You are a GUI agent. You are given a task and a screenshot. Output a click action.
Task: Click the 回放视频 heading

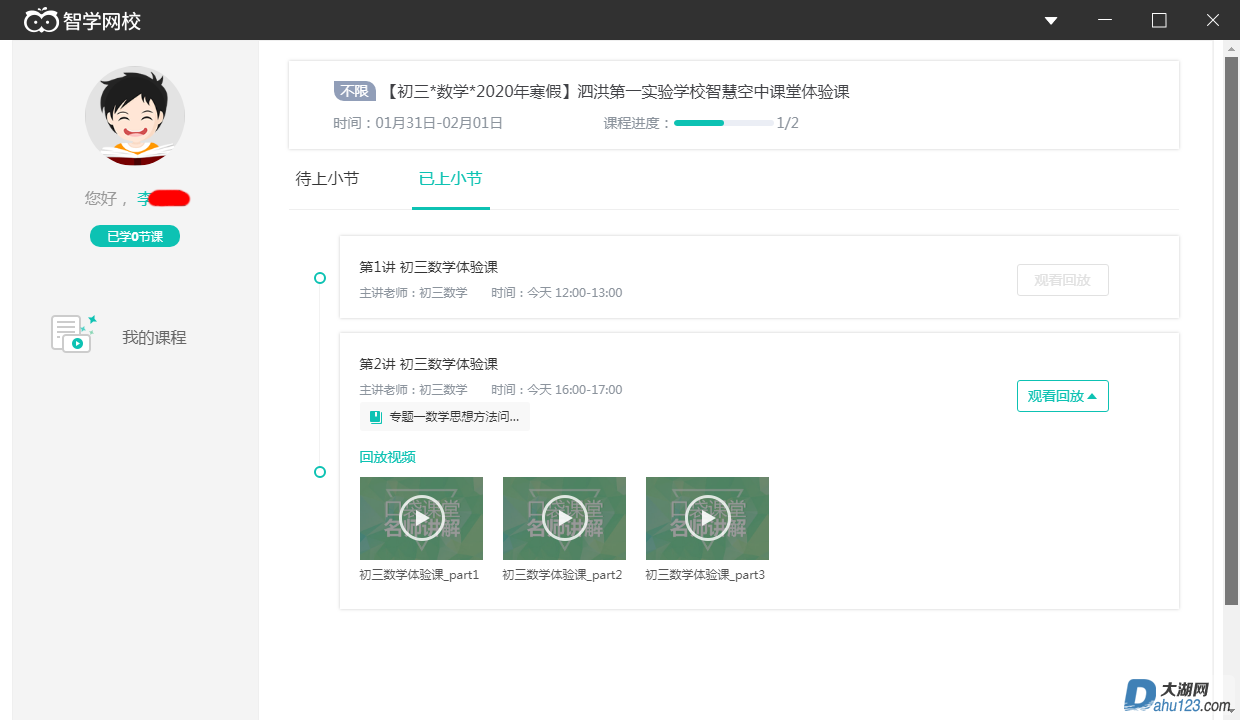pyautogui.click(x=388, y=457)
